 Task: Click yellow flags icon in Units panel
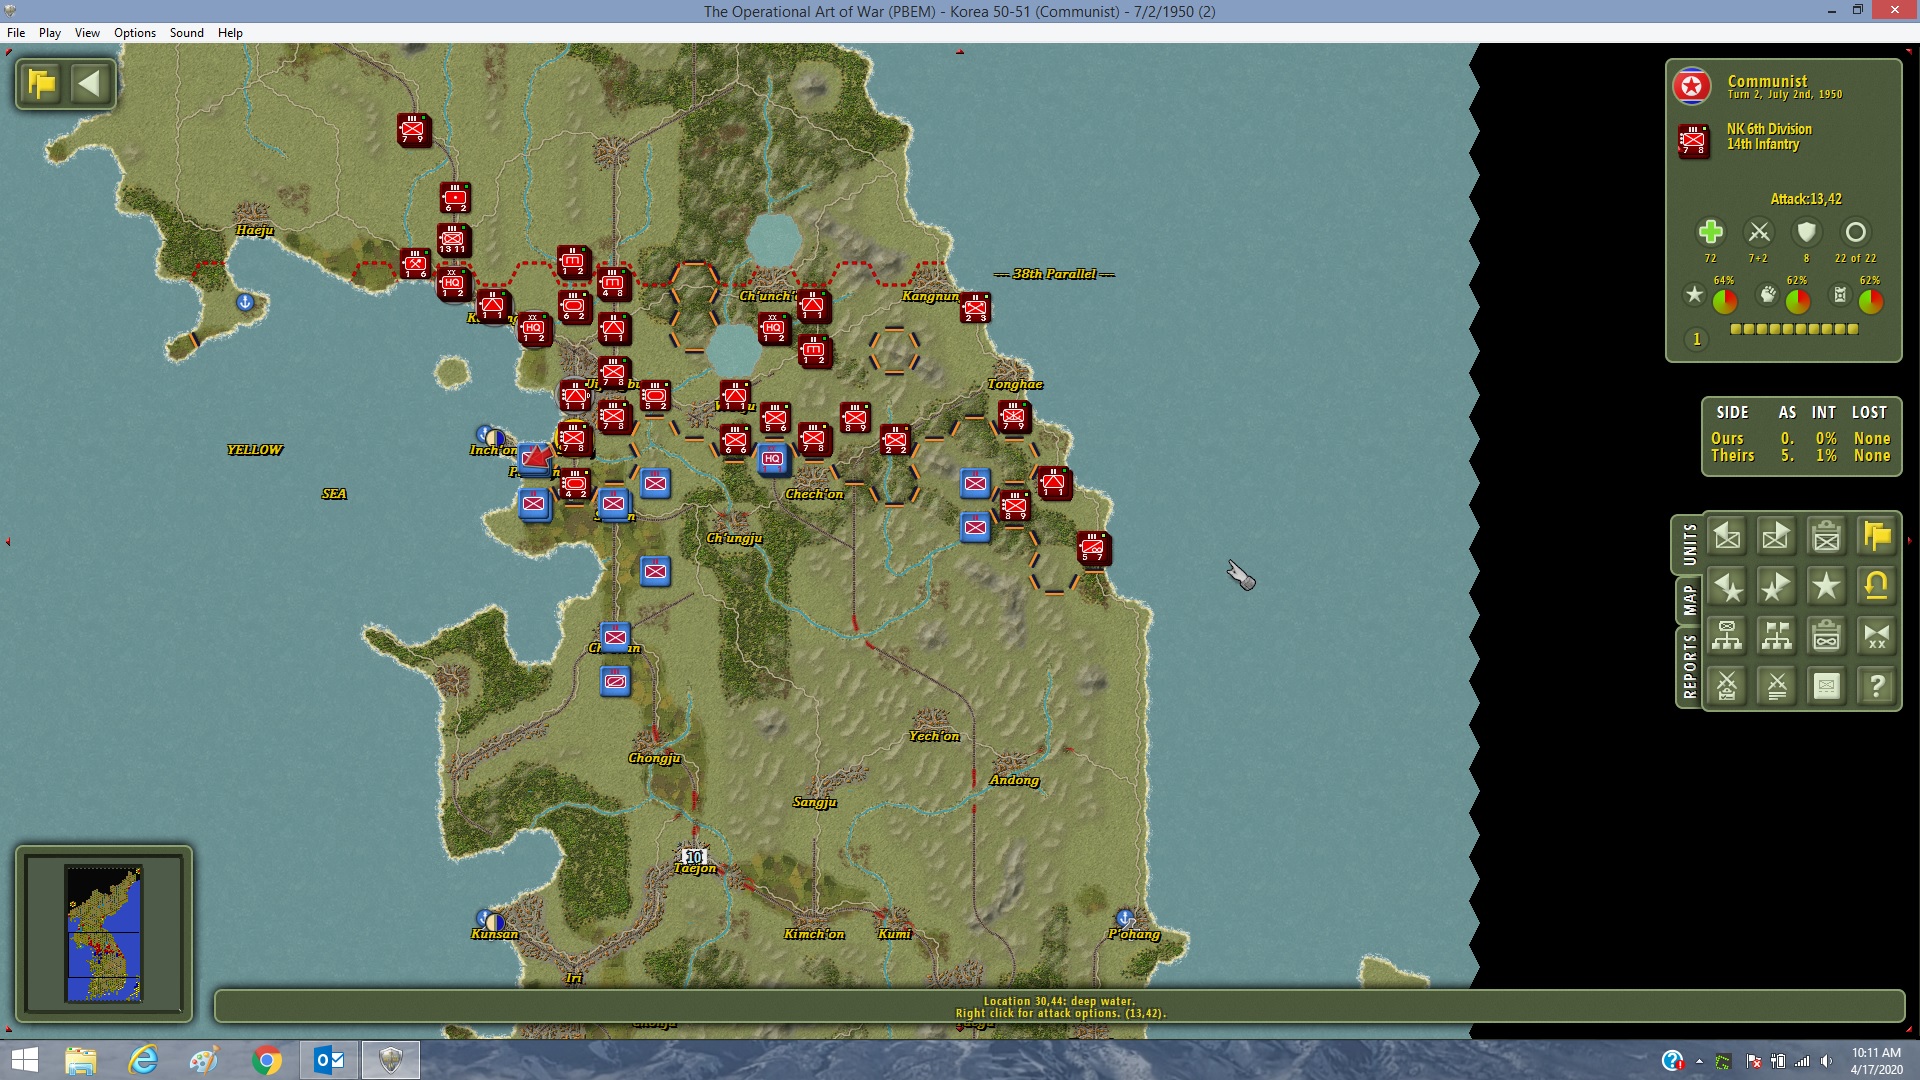1877,537
